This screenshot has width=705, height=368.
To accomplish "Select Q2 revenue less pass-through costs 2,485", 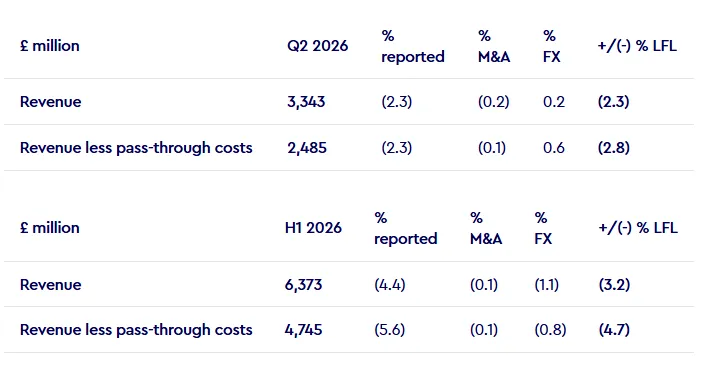I will pos(307,148).
